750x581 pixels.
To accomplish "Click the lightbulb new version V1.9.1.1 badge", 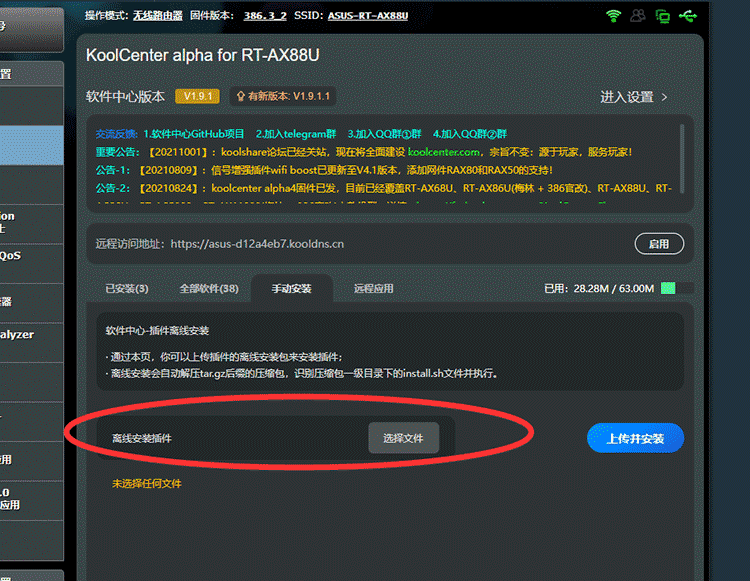I will 283,96.
